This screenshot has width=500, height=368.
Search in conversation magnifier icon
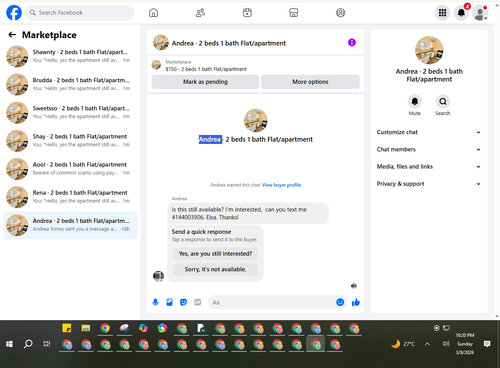click(x=443, y=101)
